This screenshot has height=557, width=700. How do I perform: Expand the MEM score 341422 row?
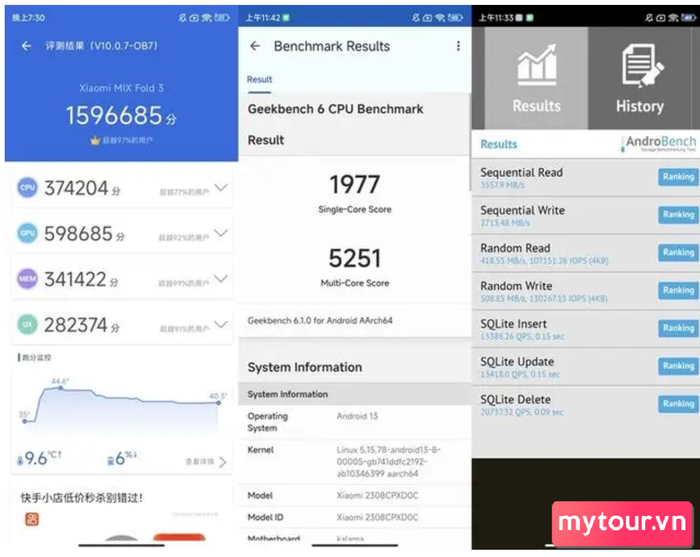pyautogui.click(x=221, y=280)
